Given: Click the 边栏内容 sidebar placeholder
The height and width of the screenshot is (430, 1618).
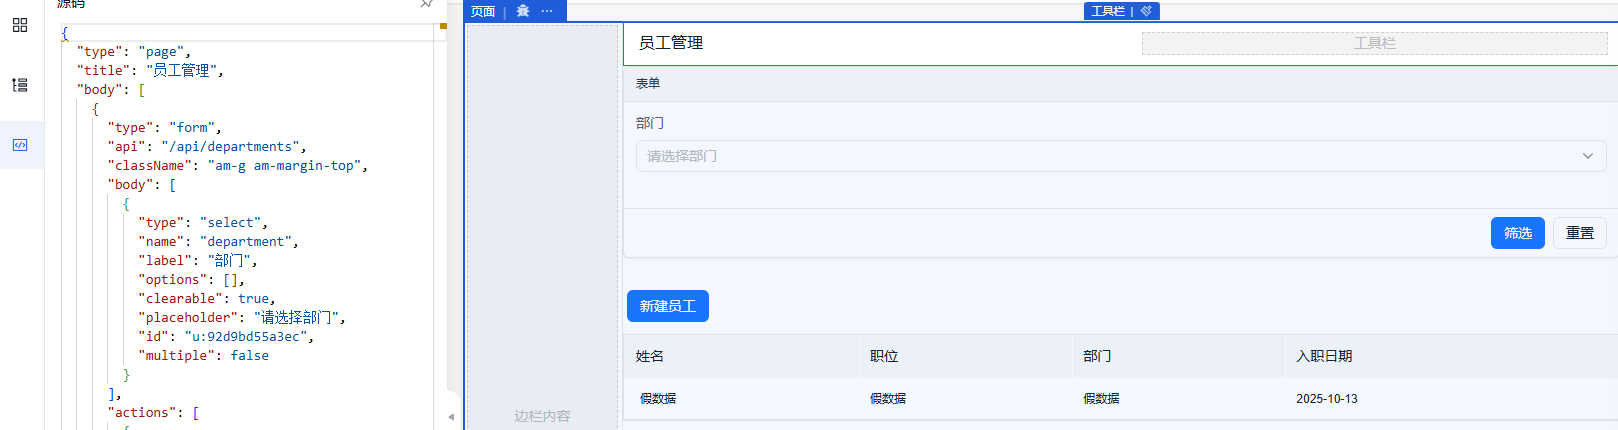Looking at the screenshot, I should pos(542,416).
